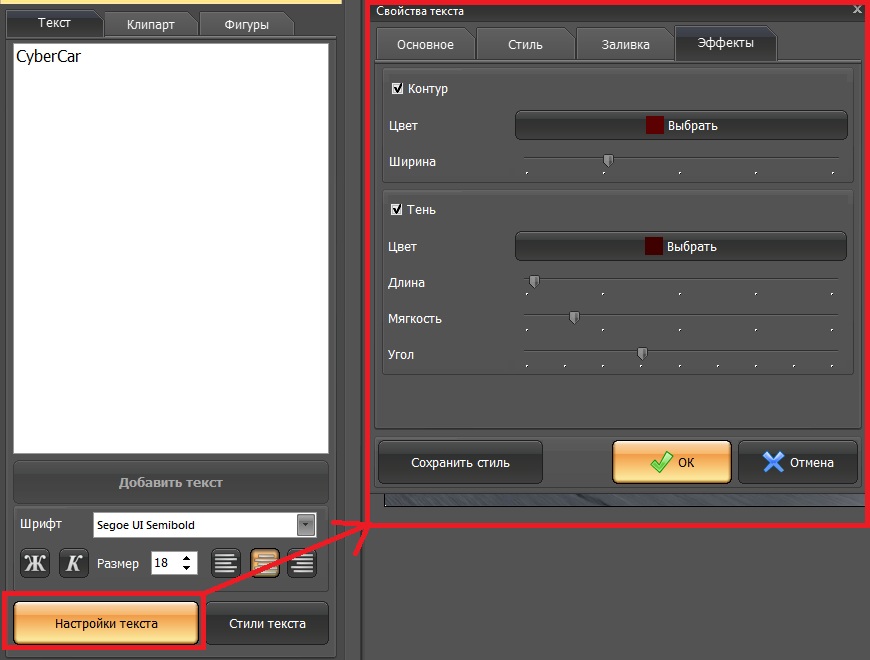Choose contour color via Выбрать

coord(681,125)
